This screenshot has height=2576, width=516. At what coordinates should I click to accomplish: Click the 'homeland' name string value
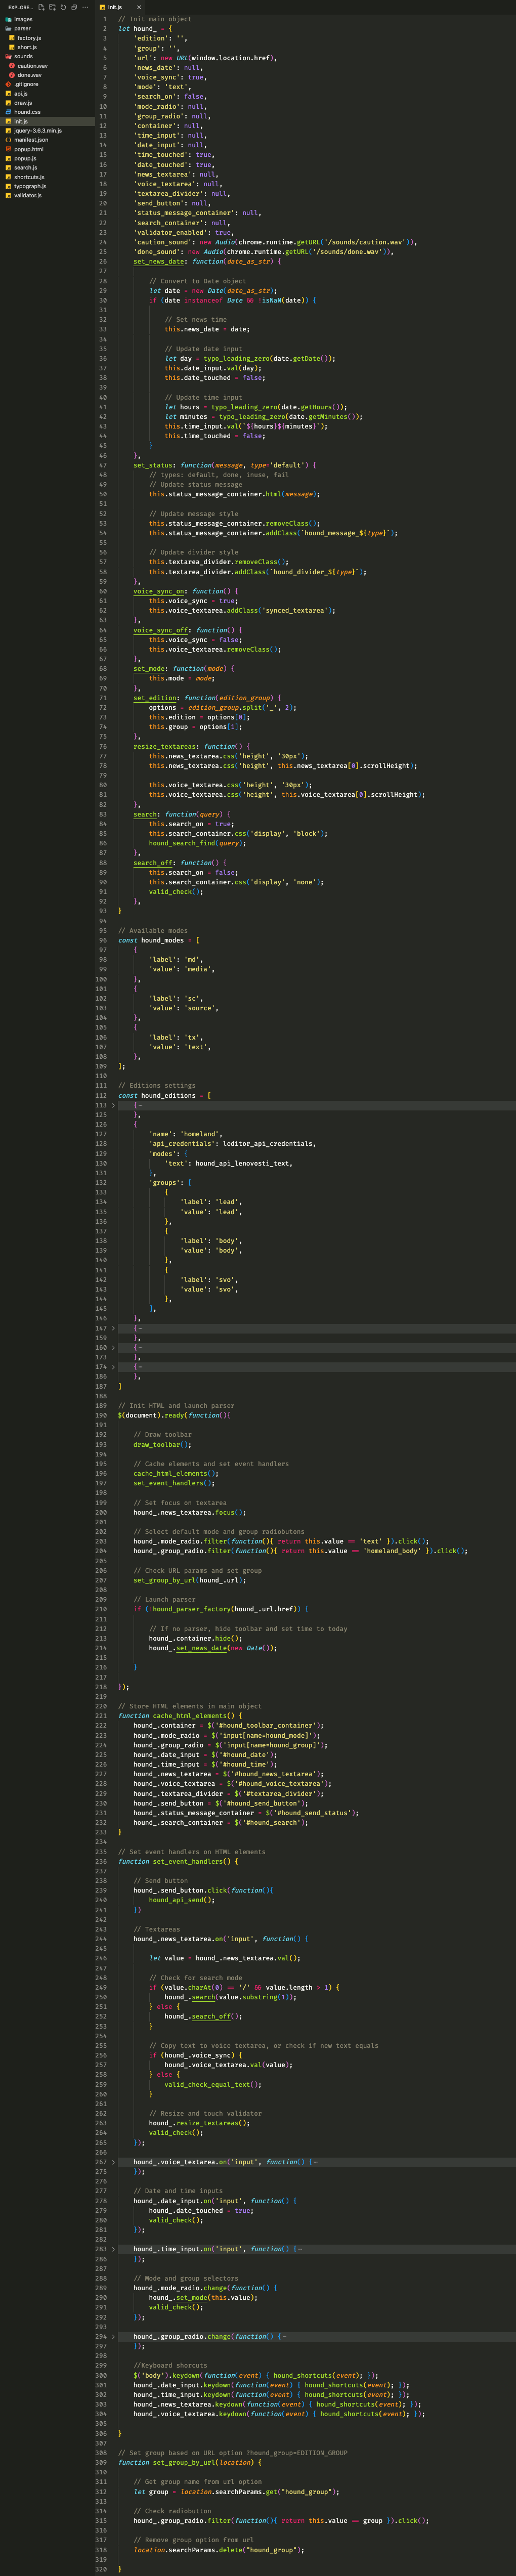pyautogui.click(x=201, y=1134)
